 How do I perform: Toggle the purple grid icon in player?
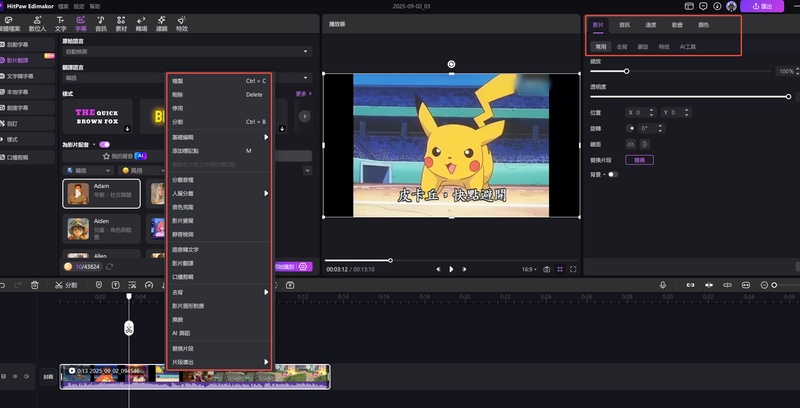(560, 269)
